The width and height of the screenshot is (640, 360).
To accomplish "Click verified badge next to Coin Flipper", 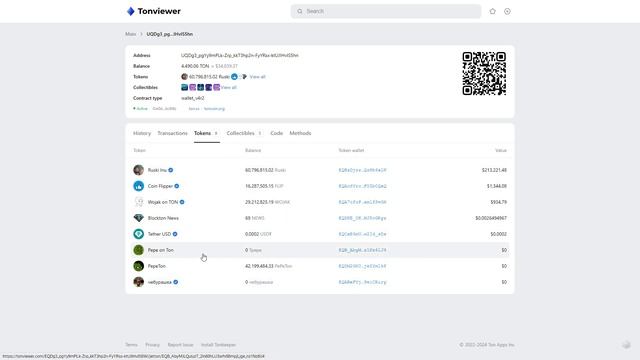I will tap(177, 186).
